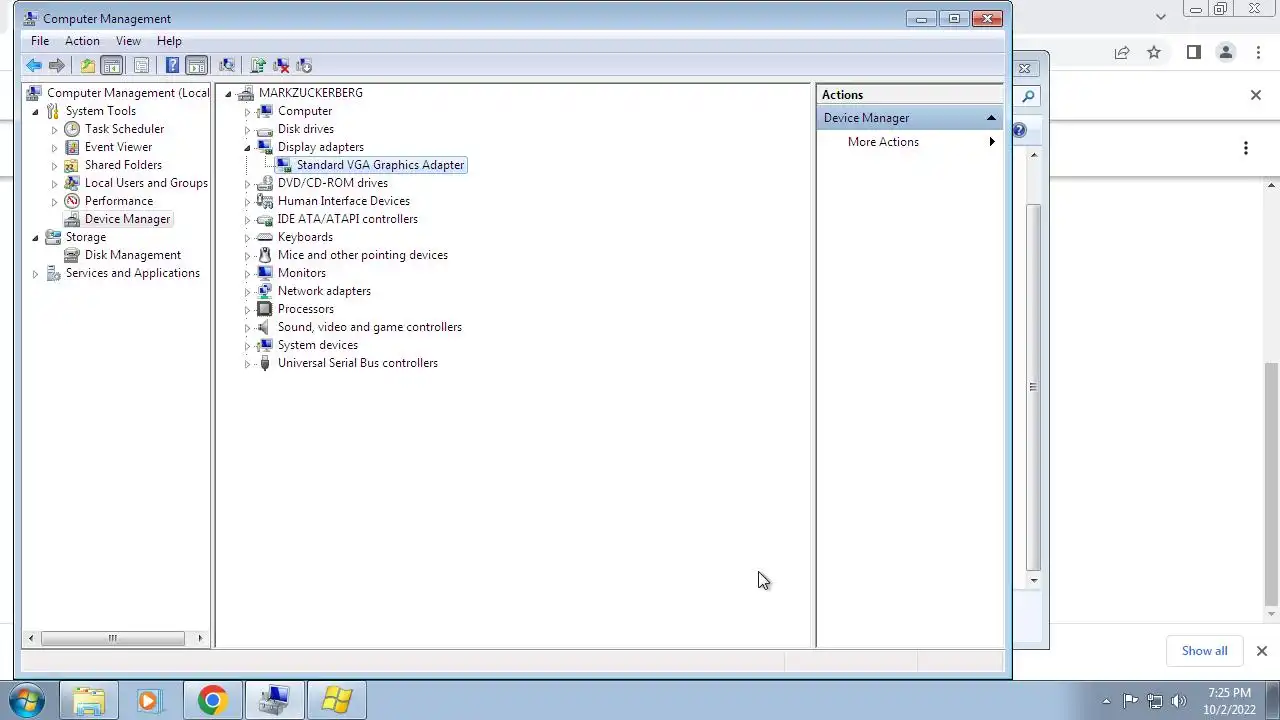Expand the Network adapters category
The width and height of the screenshot is (1280, 720).
tap(247, 291)
